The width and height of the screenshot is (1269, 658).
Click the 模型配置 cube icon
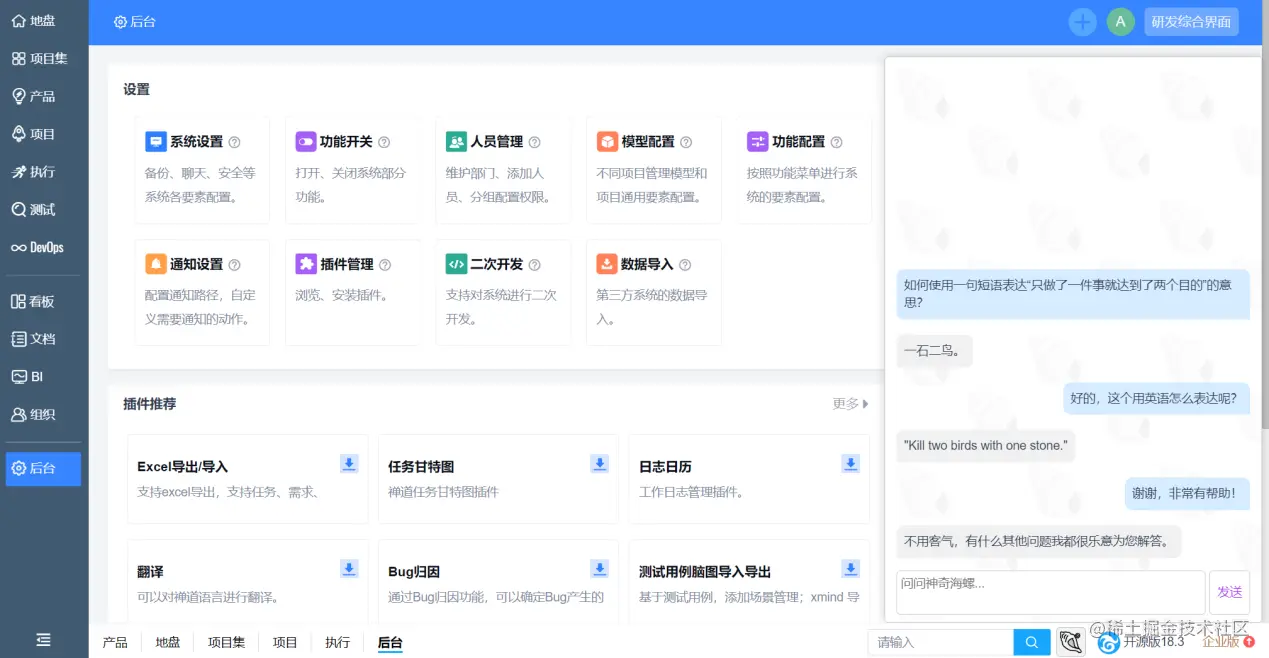click(x=607, y=142)
